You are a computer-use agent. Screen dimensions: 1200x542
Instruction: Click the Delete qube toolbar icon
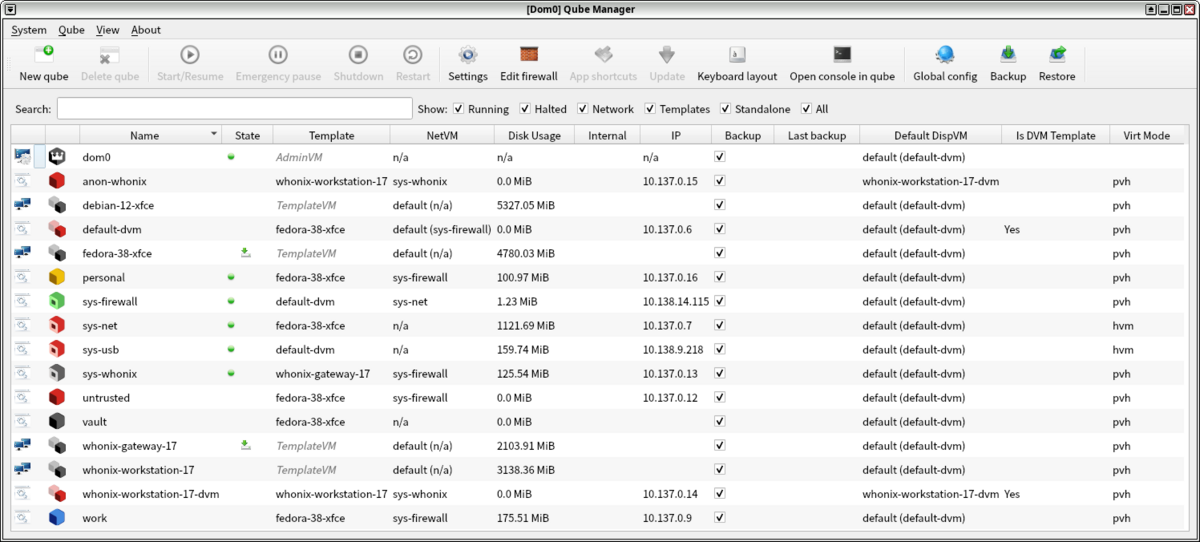[110, 55]
